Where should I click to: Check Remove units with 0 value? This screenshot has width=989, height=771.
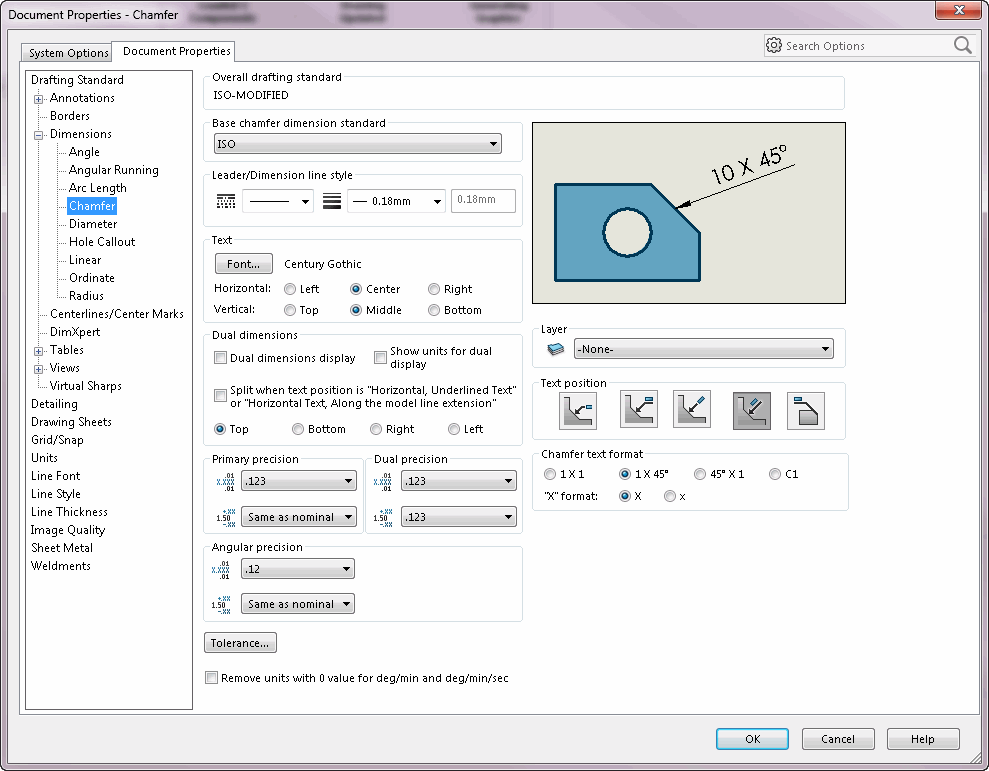click(x=211, y=678)
